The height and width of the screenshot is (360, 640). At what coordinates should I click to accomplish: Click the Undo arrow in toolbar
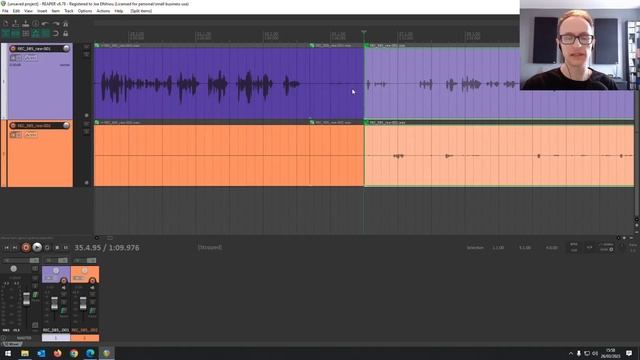point(45,24)
